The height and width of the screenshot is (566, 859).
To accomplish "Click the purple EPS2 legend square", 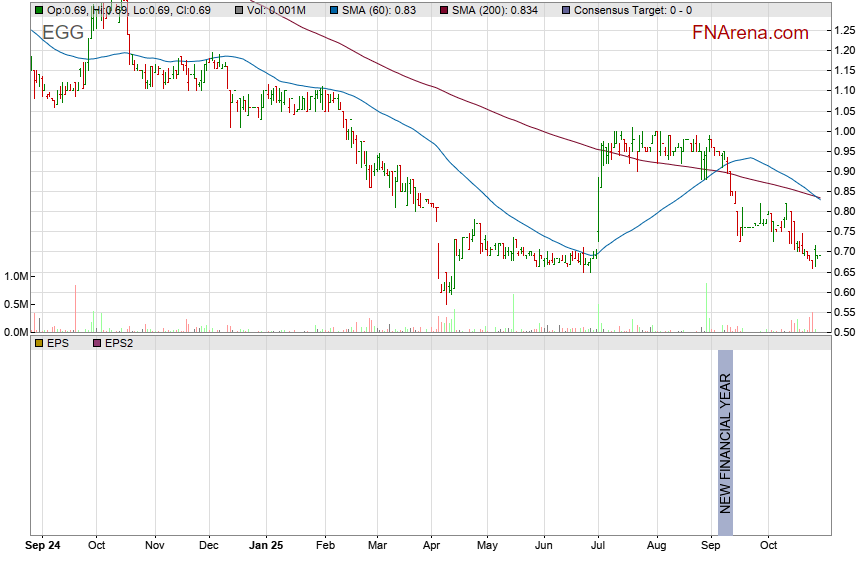I will click(96, 343).
